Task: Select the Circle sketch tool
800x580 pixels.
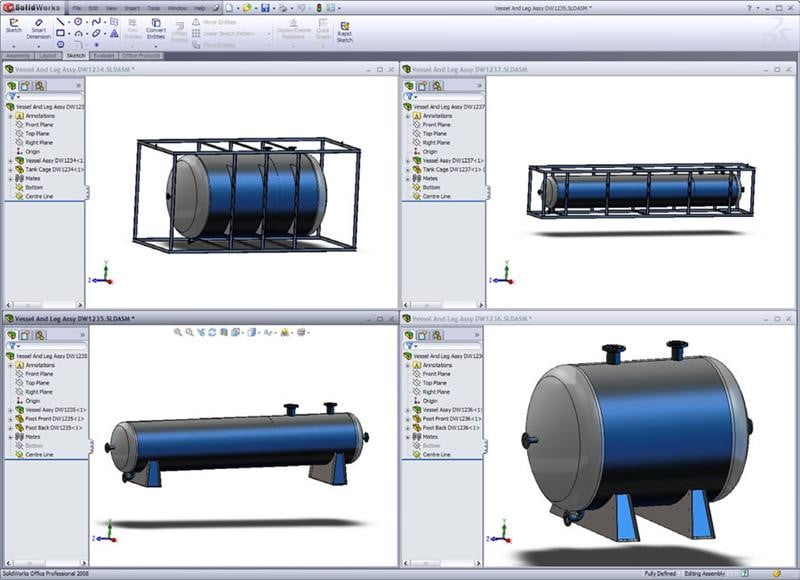Action: click(76, 21)
